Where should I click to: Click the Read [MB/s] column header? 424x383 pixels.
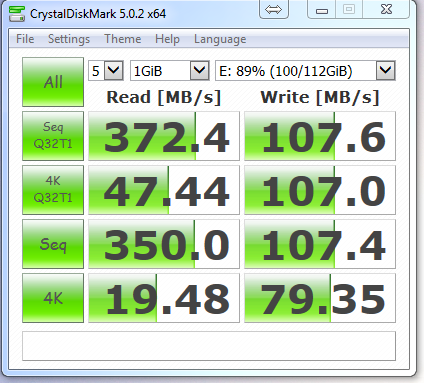164,98
